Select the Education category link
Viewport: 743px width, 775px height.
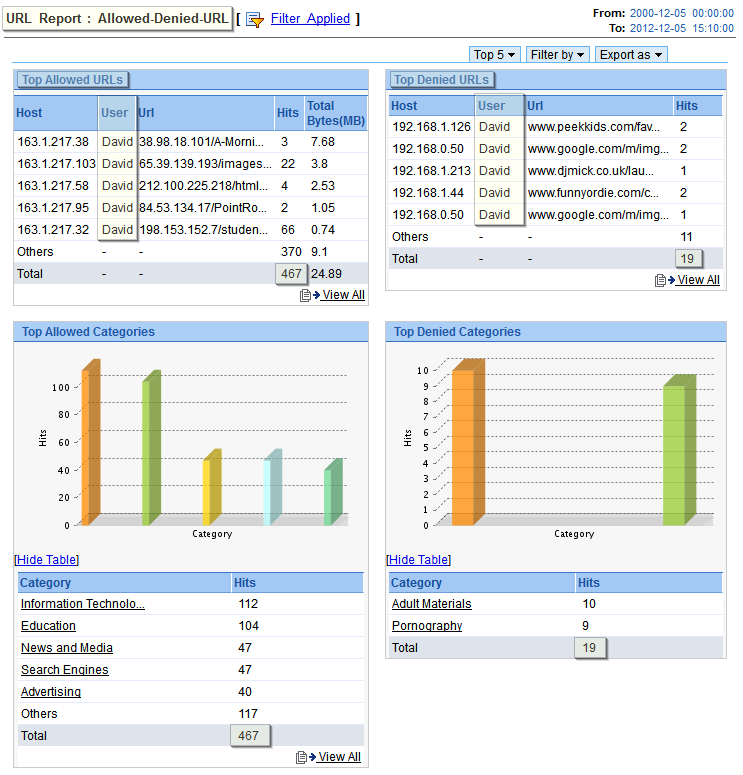pos(48,626)
